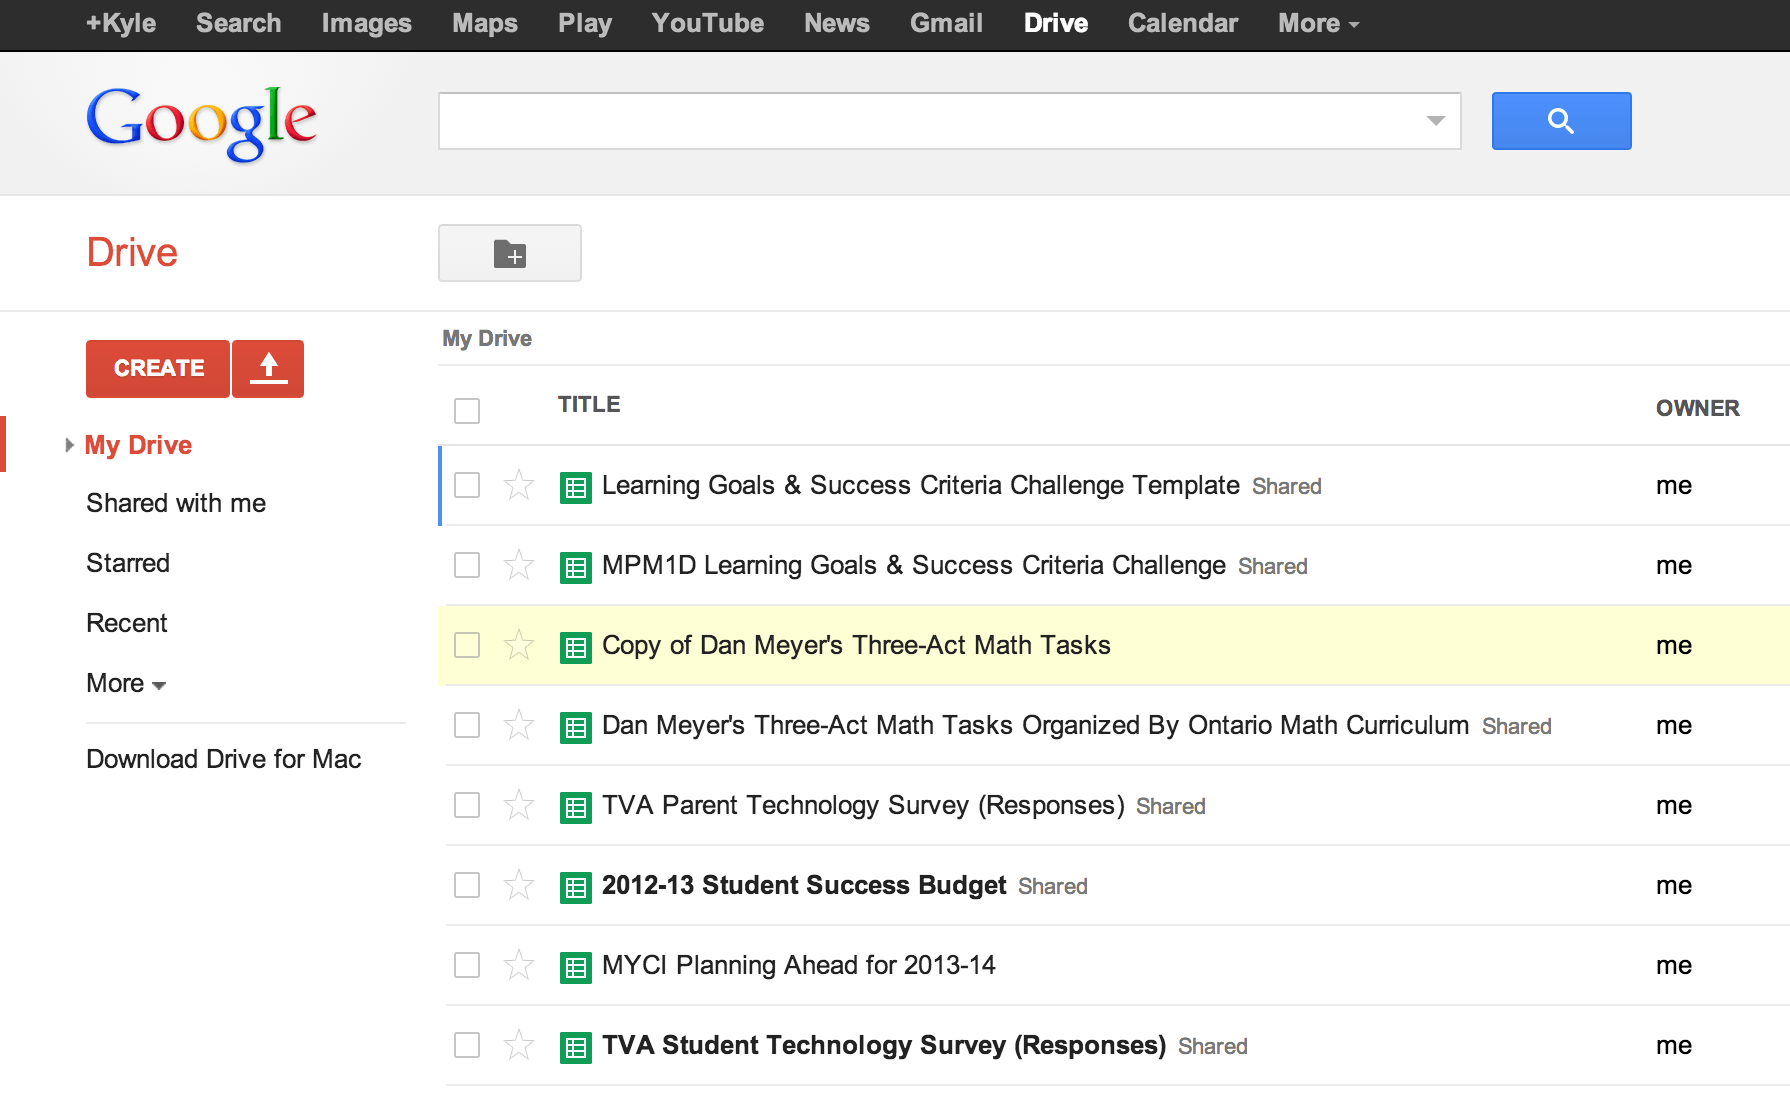The image size is (1790, 1098).
Task: Check TVA Student Technology Survey row
Action: point(467,1045)
